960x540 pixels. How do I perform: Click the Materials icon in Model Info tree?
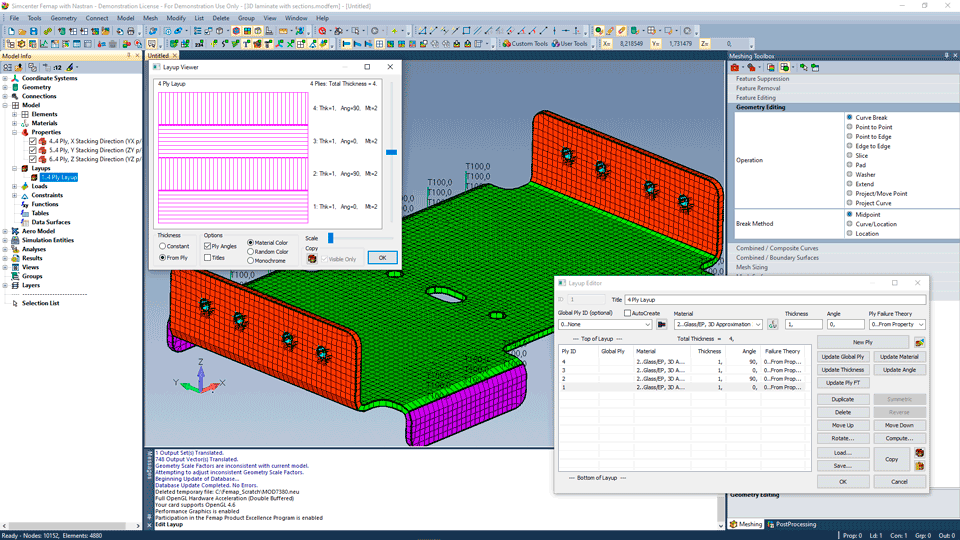coord(25,123)
